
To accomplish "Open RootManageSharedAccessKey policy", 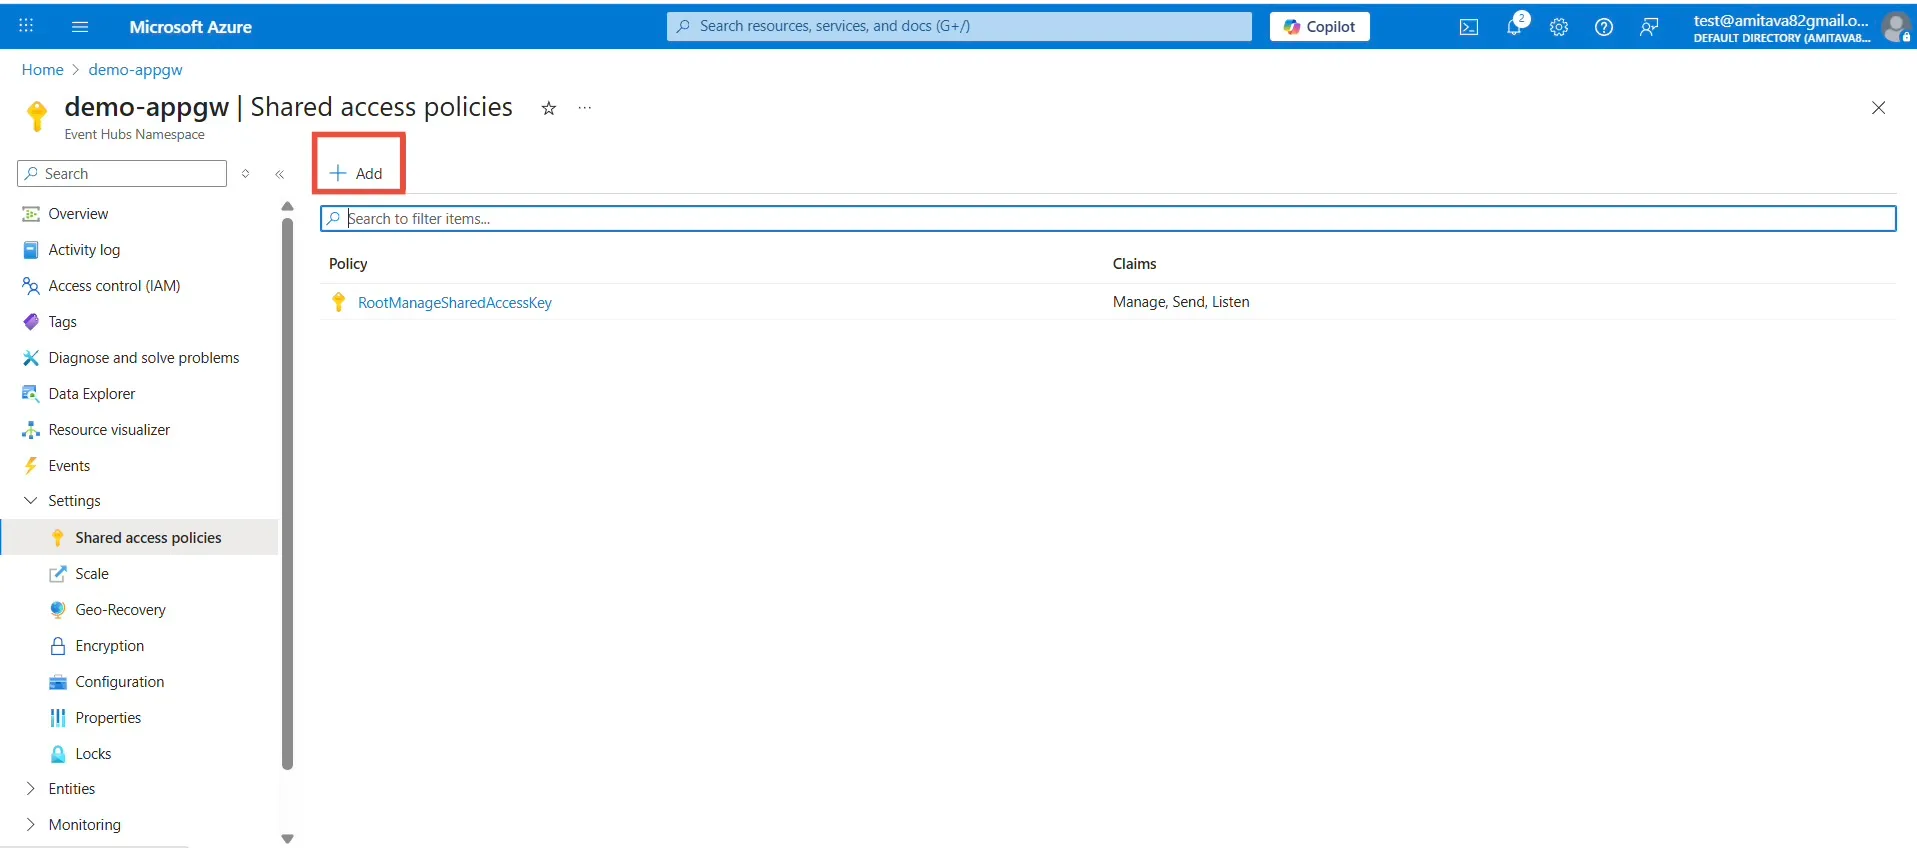I will point(455,303).
